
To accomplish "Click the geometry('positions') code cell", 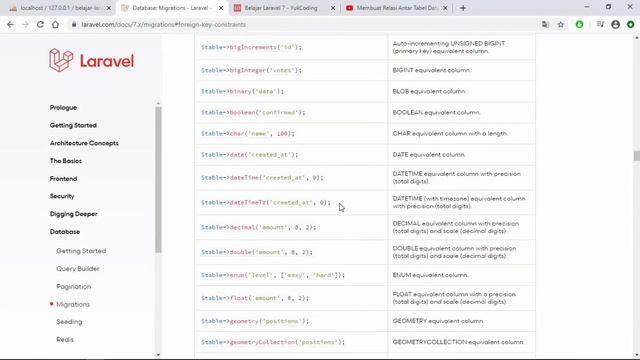I will (x=291, y=321).
